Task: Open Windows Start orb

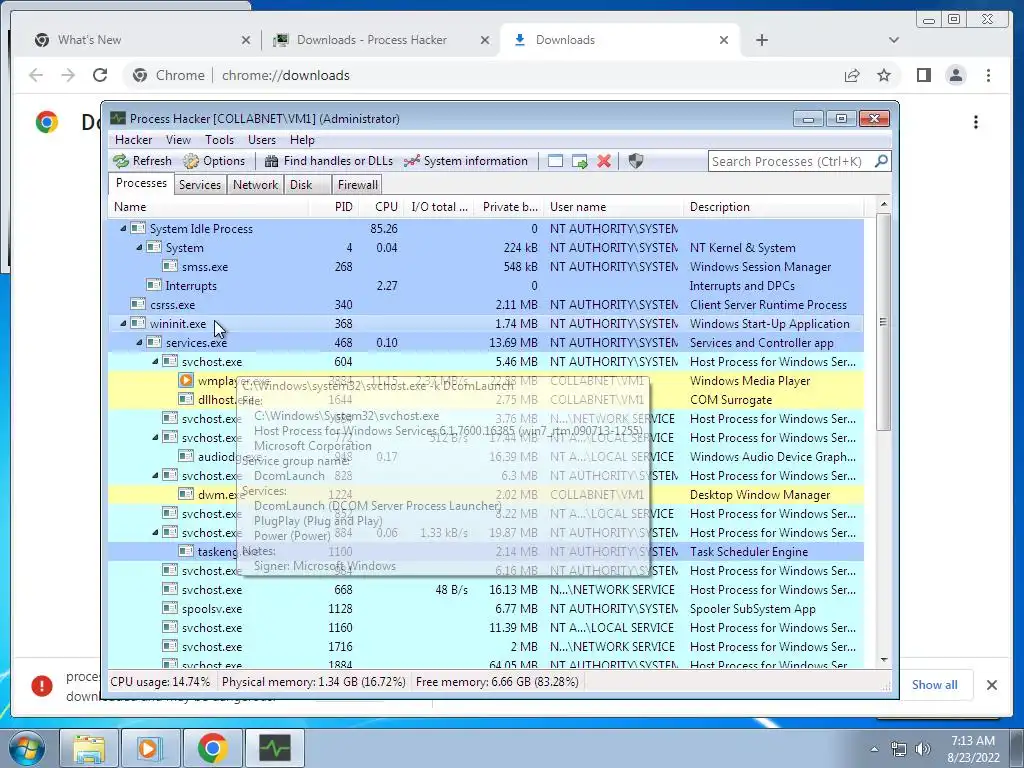Action: click(27, 748)
